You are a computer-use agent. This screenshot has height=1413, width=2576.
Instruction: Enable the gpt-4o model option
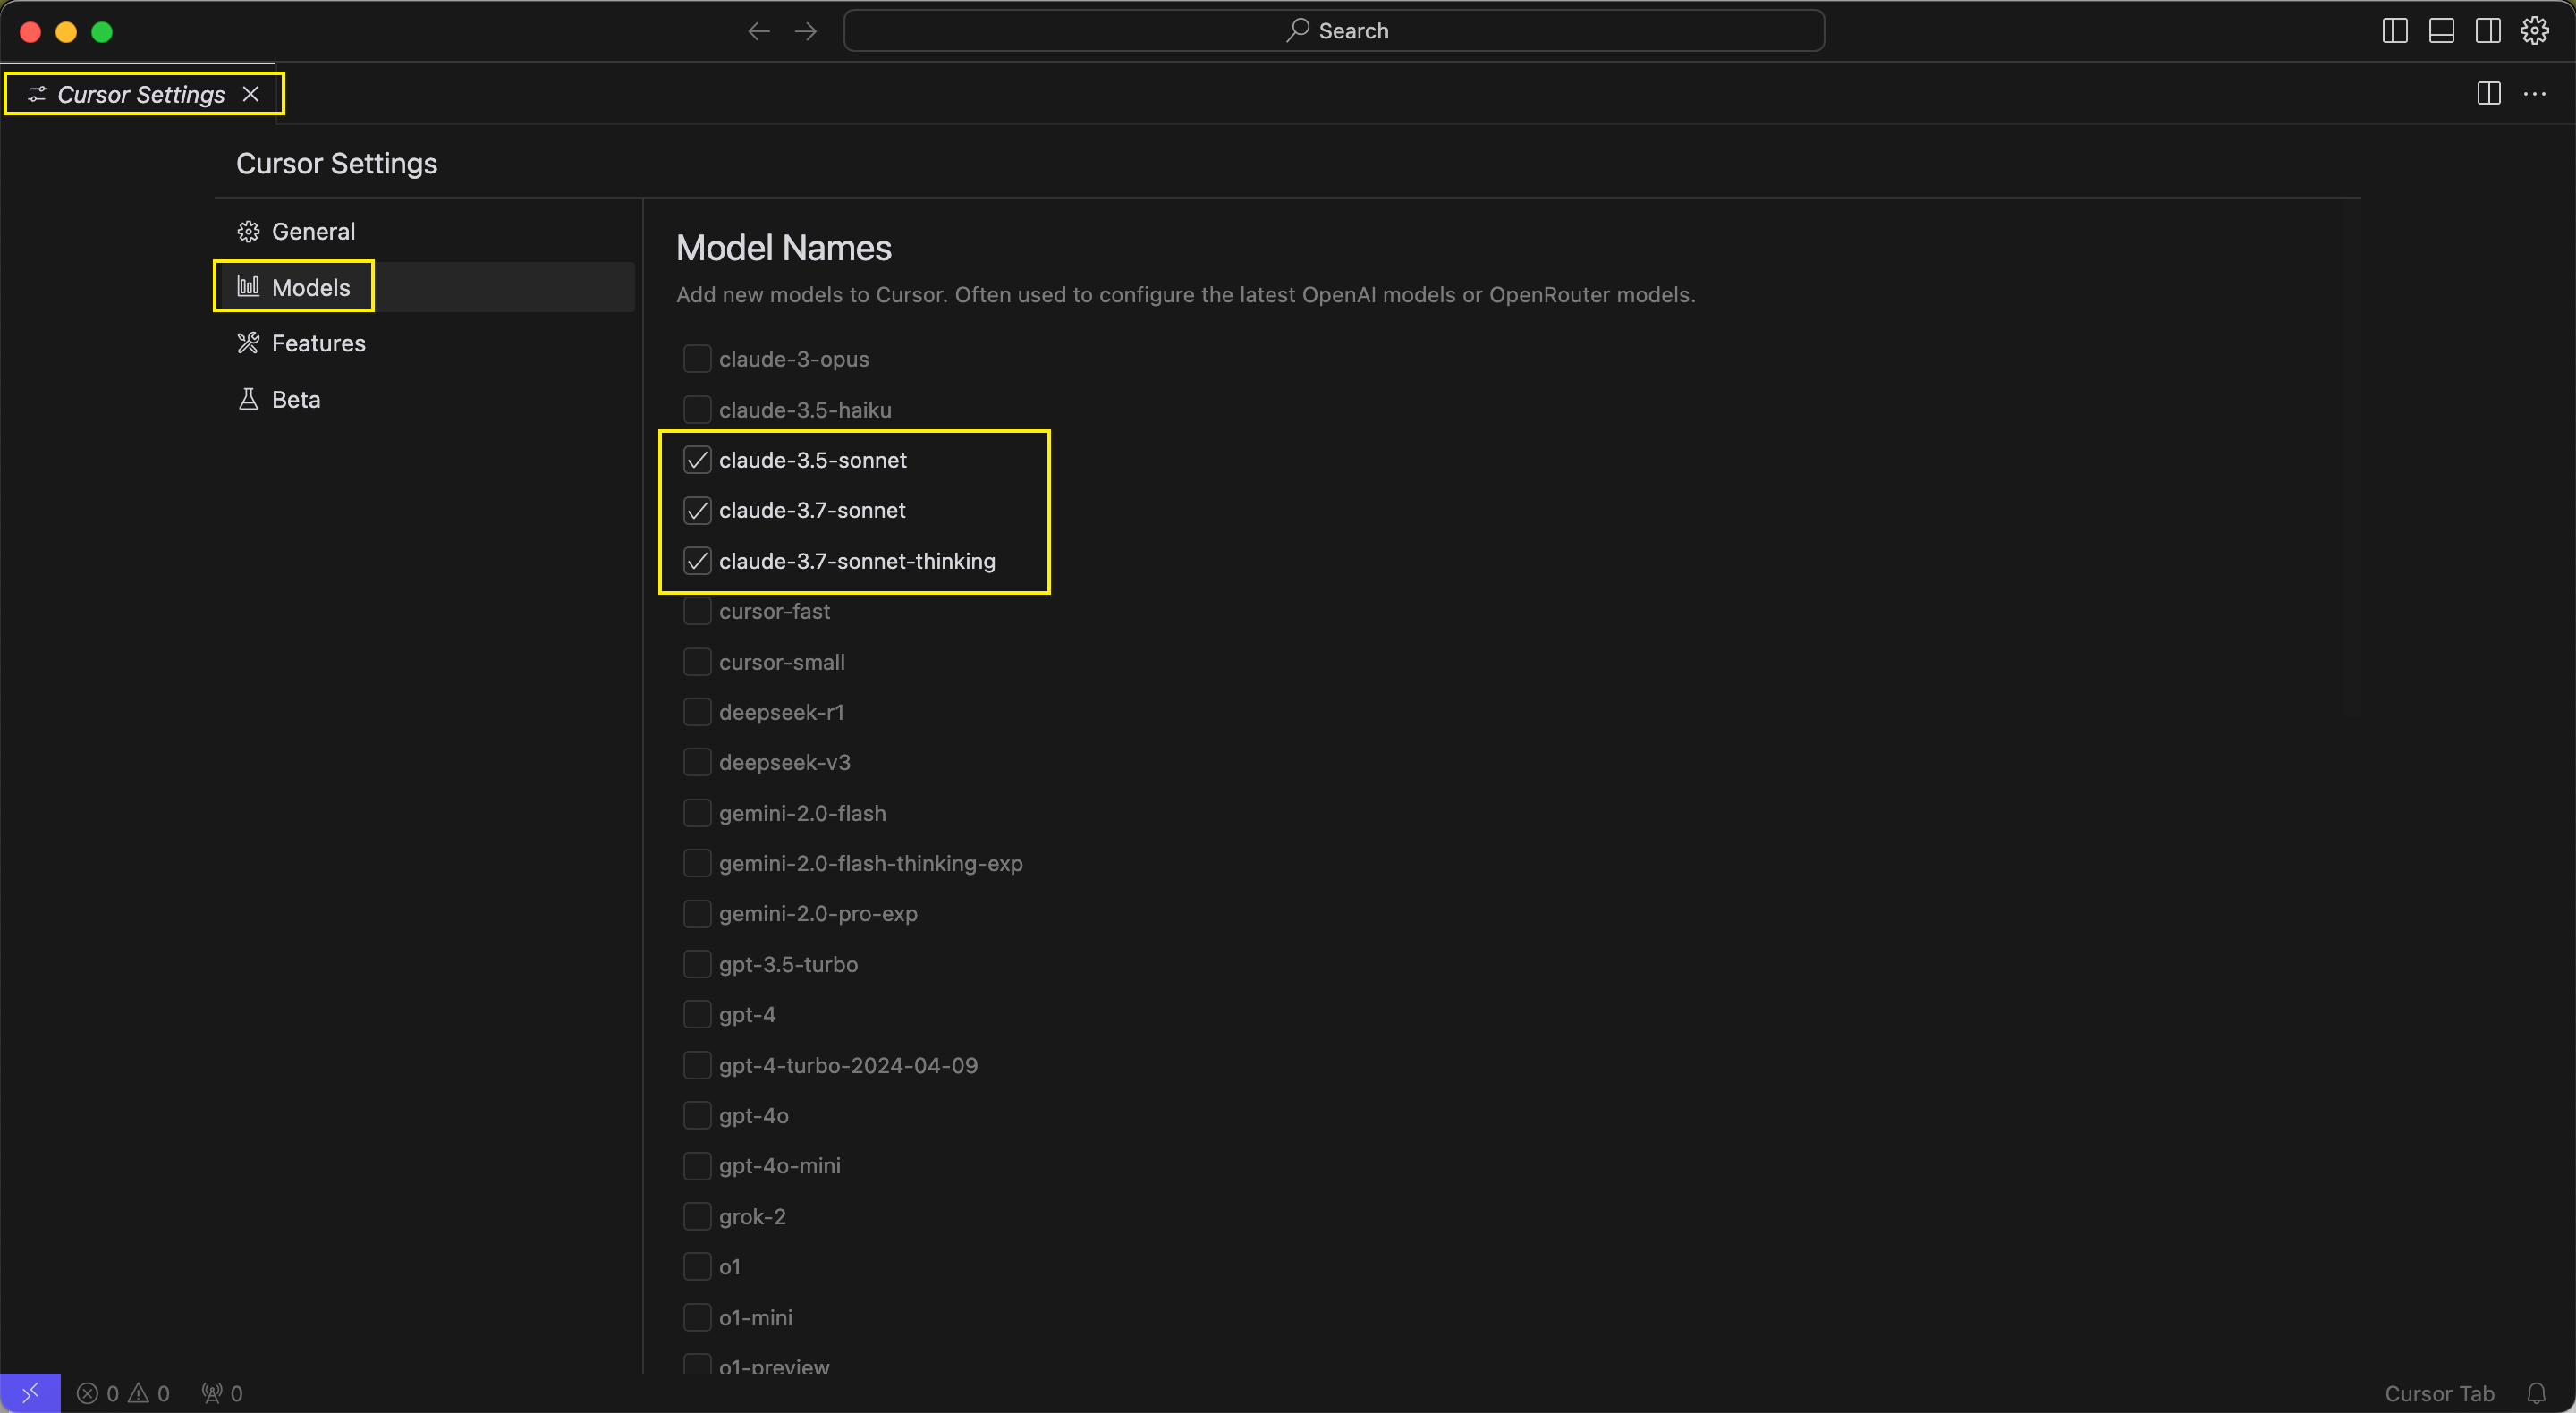point(698,1115)
